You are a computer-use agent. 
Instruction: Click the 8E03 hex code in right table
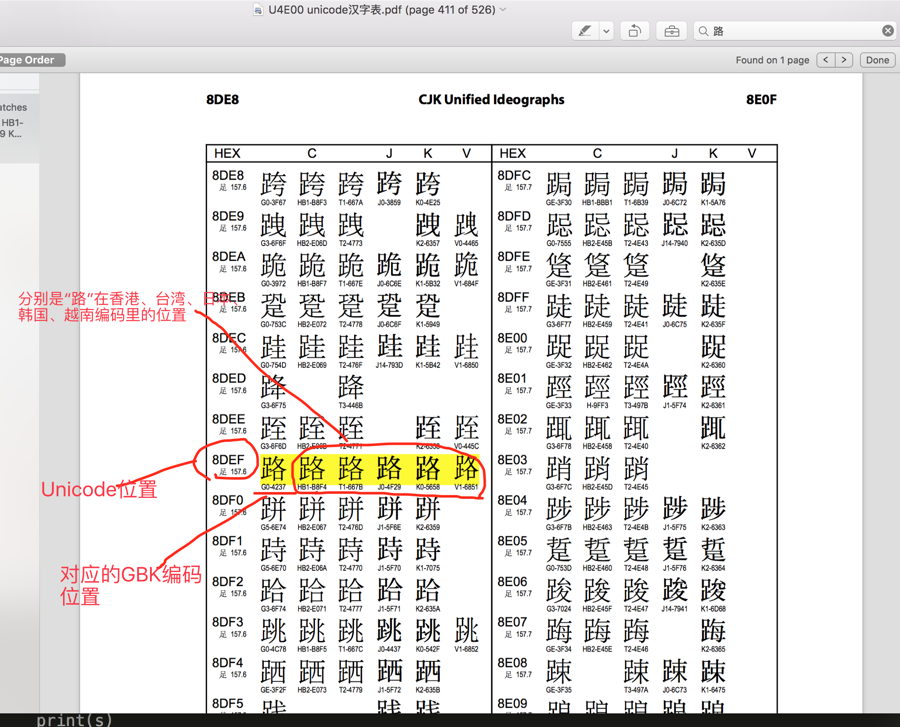(512, 460)
